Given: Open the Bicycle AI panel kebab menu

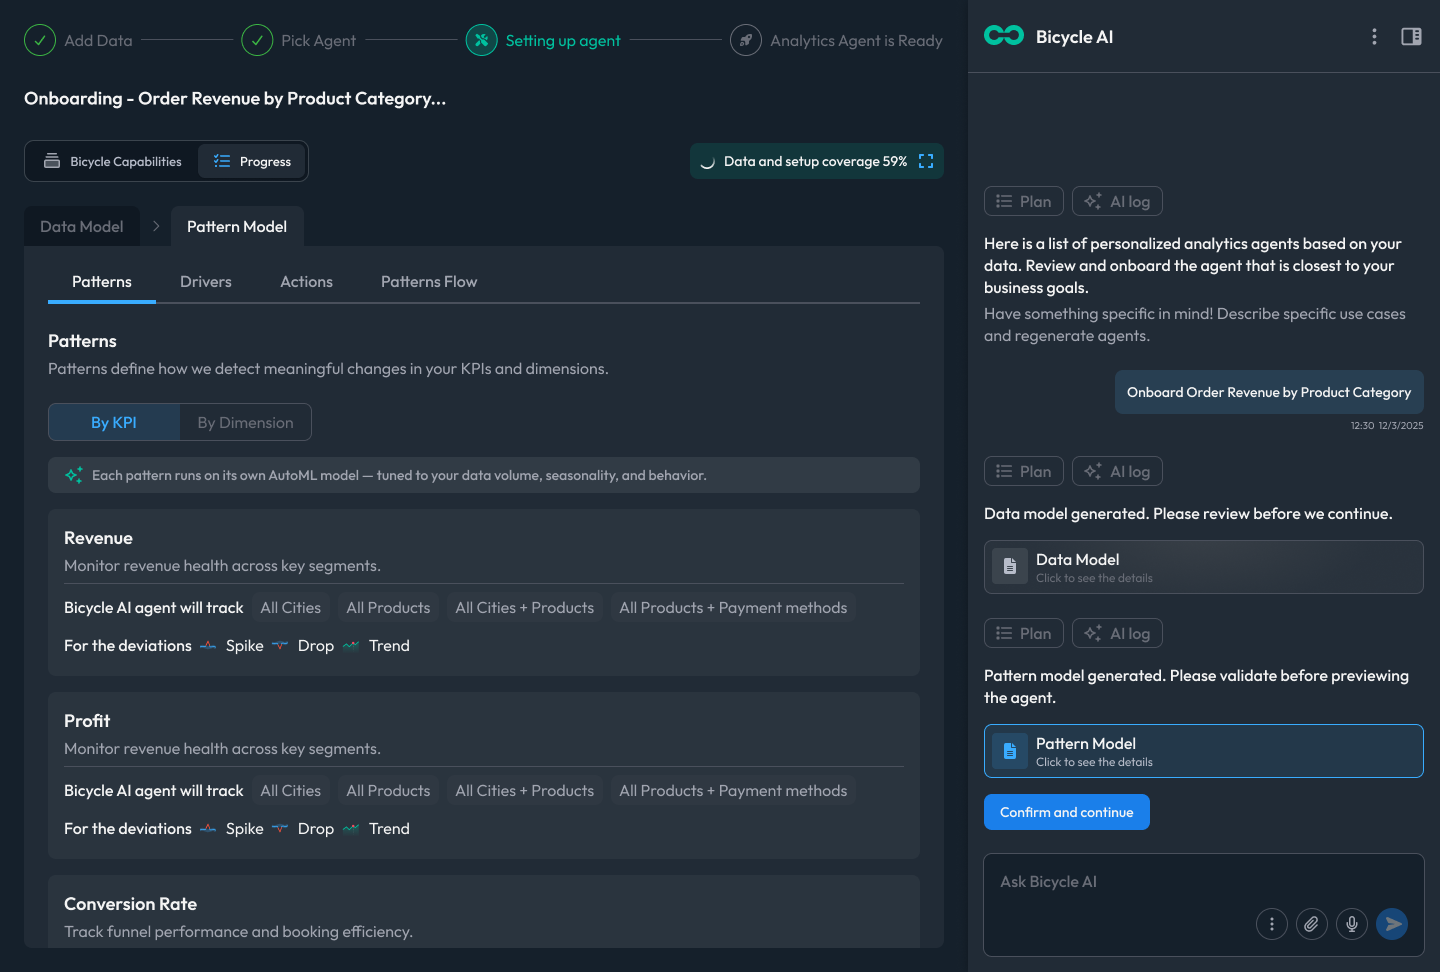Looking at the screenshot, I should [x=1374, y=36].
